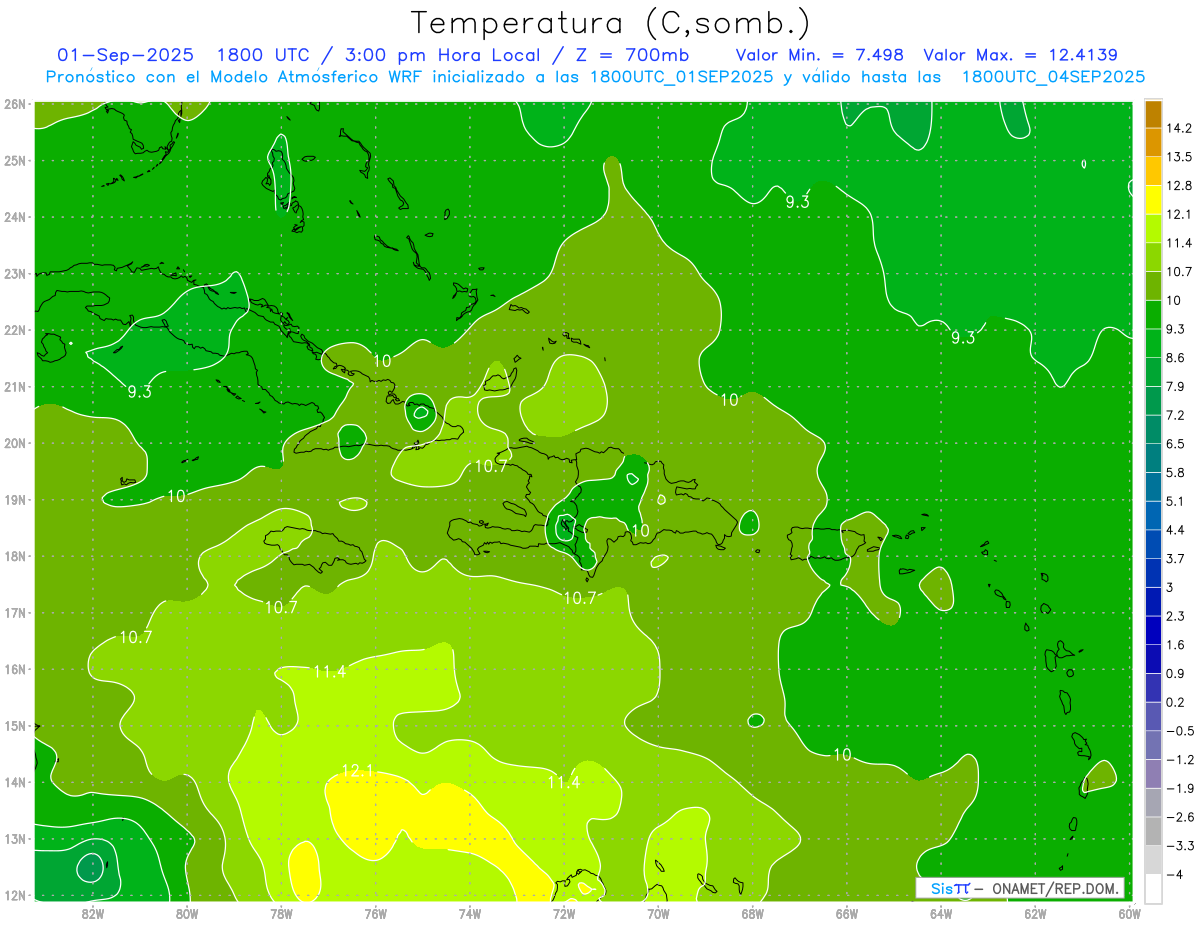Image resolution: width=1200 pixels, height=927 pixels.
Task: Click the 19N latitude axis label
Action: [x=15, y=500]
